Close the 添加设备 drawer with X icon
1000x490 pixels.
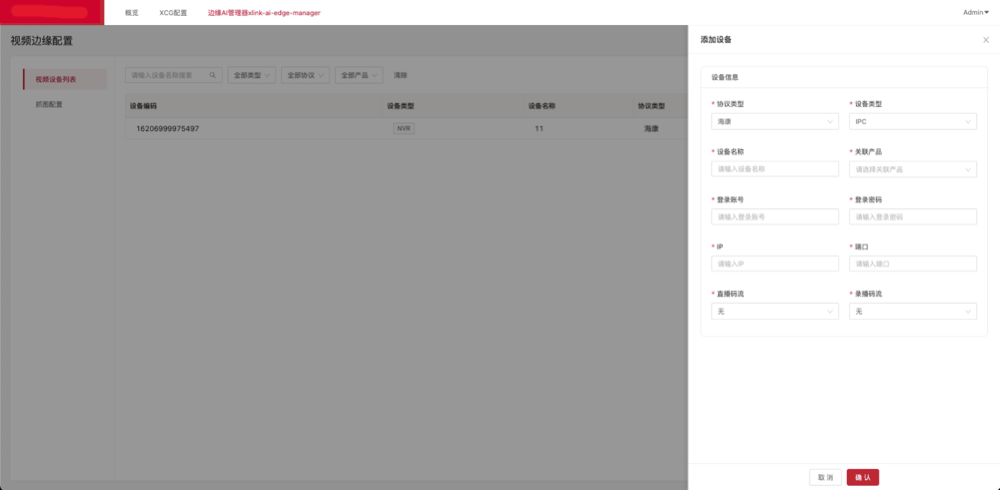986,40
